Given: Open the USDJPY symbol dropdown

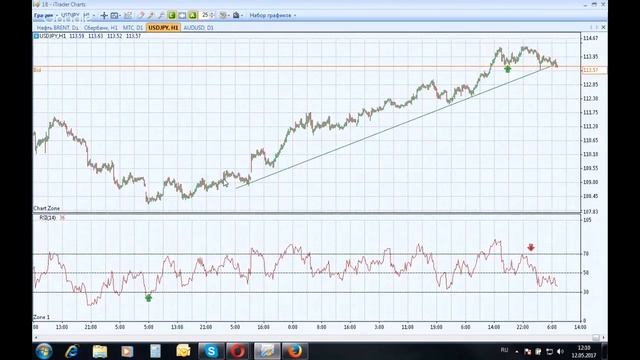Looking at the screenshot, I should tap(71, 15).
